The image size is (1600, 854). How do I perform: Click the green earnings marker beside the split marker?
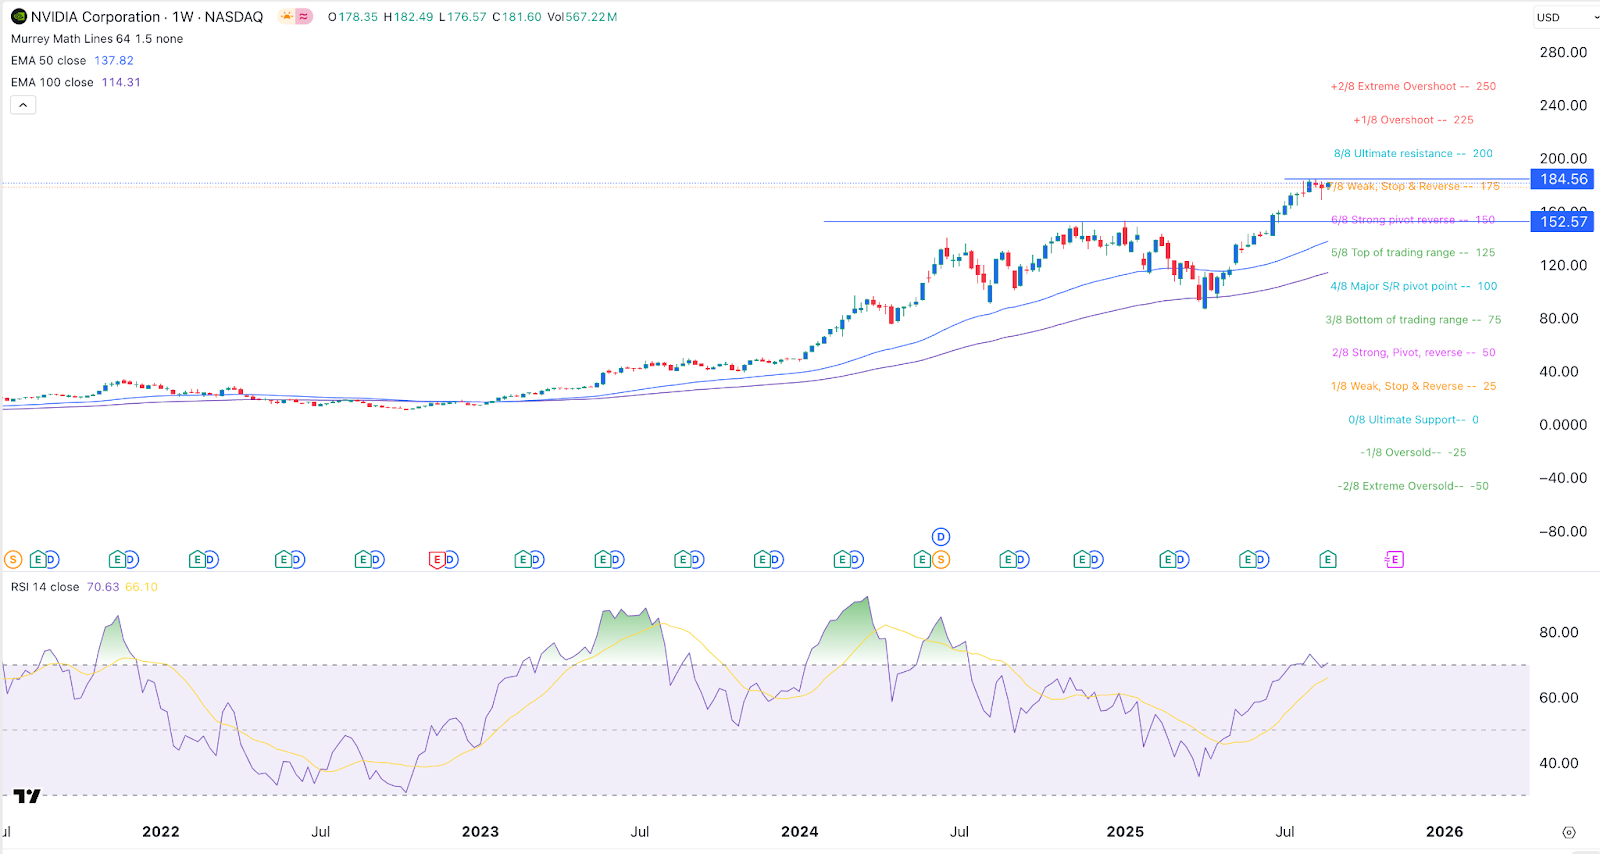click(x=923, y=560)
